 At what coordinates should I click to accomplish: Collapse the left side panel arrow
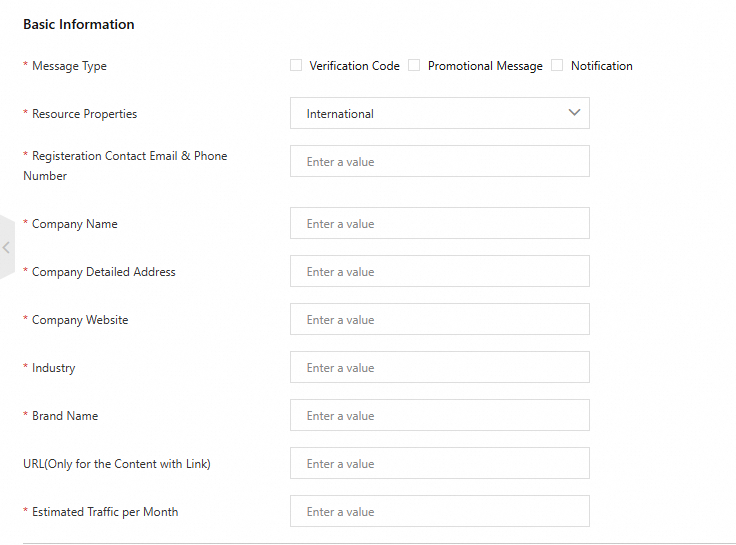pos(6,247)
